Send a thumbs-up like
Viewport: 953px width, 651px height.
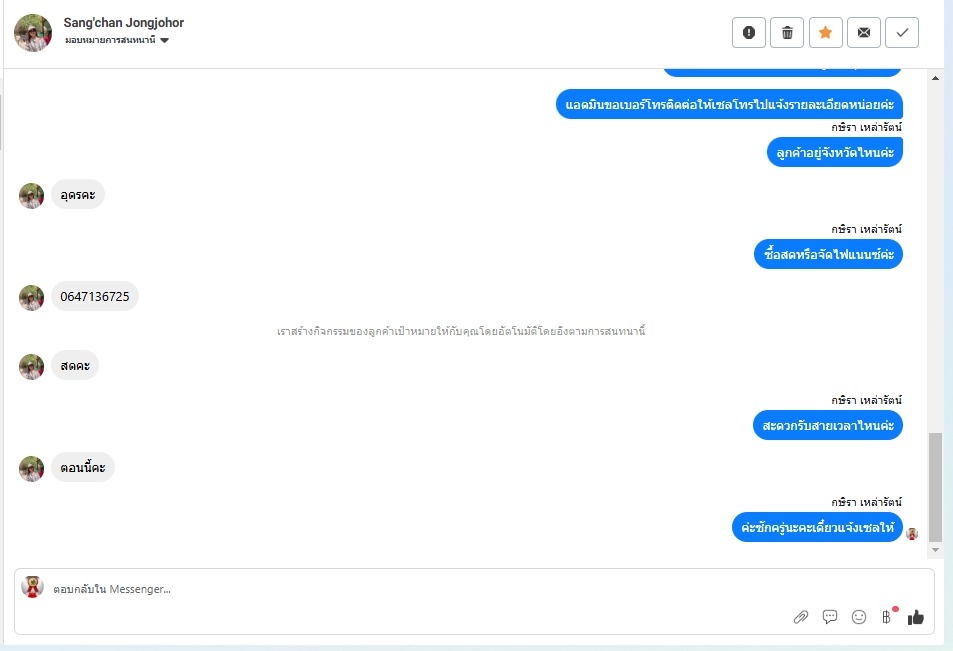[x=915, y=618]
